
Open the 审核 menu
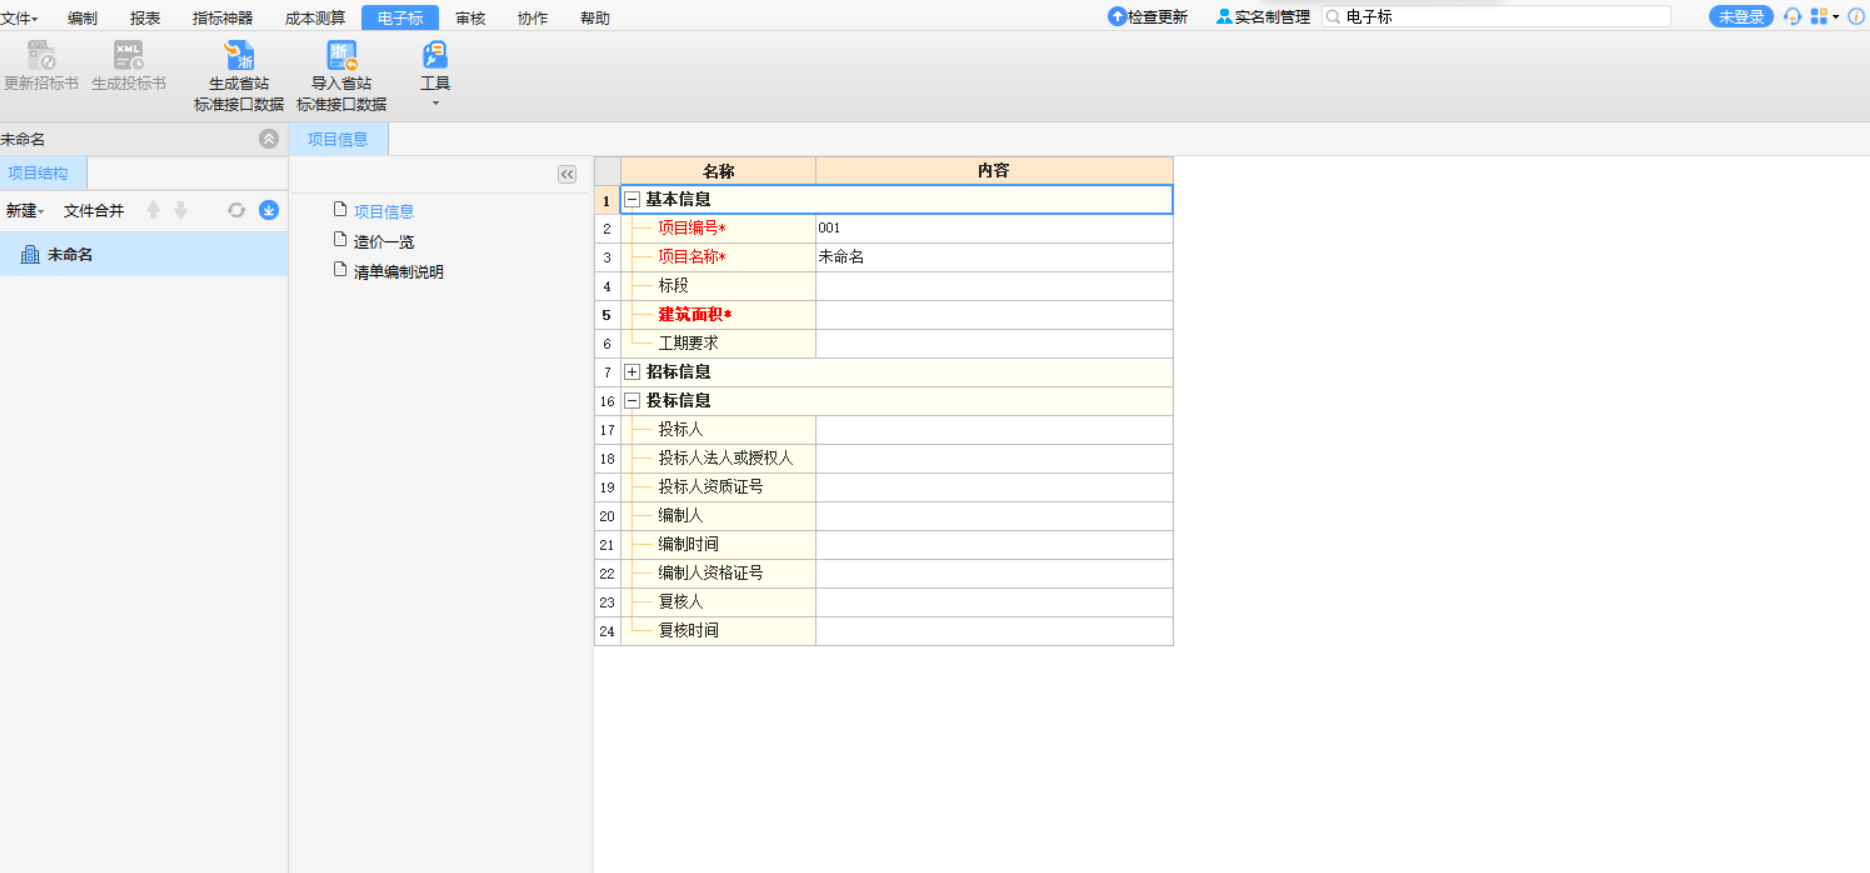click(470, 18)
